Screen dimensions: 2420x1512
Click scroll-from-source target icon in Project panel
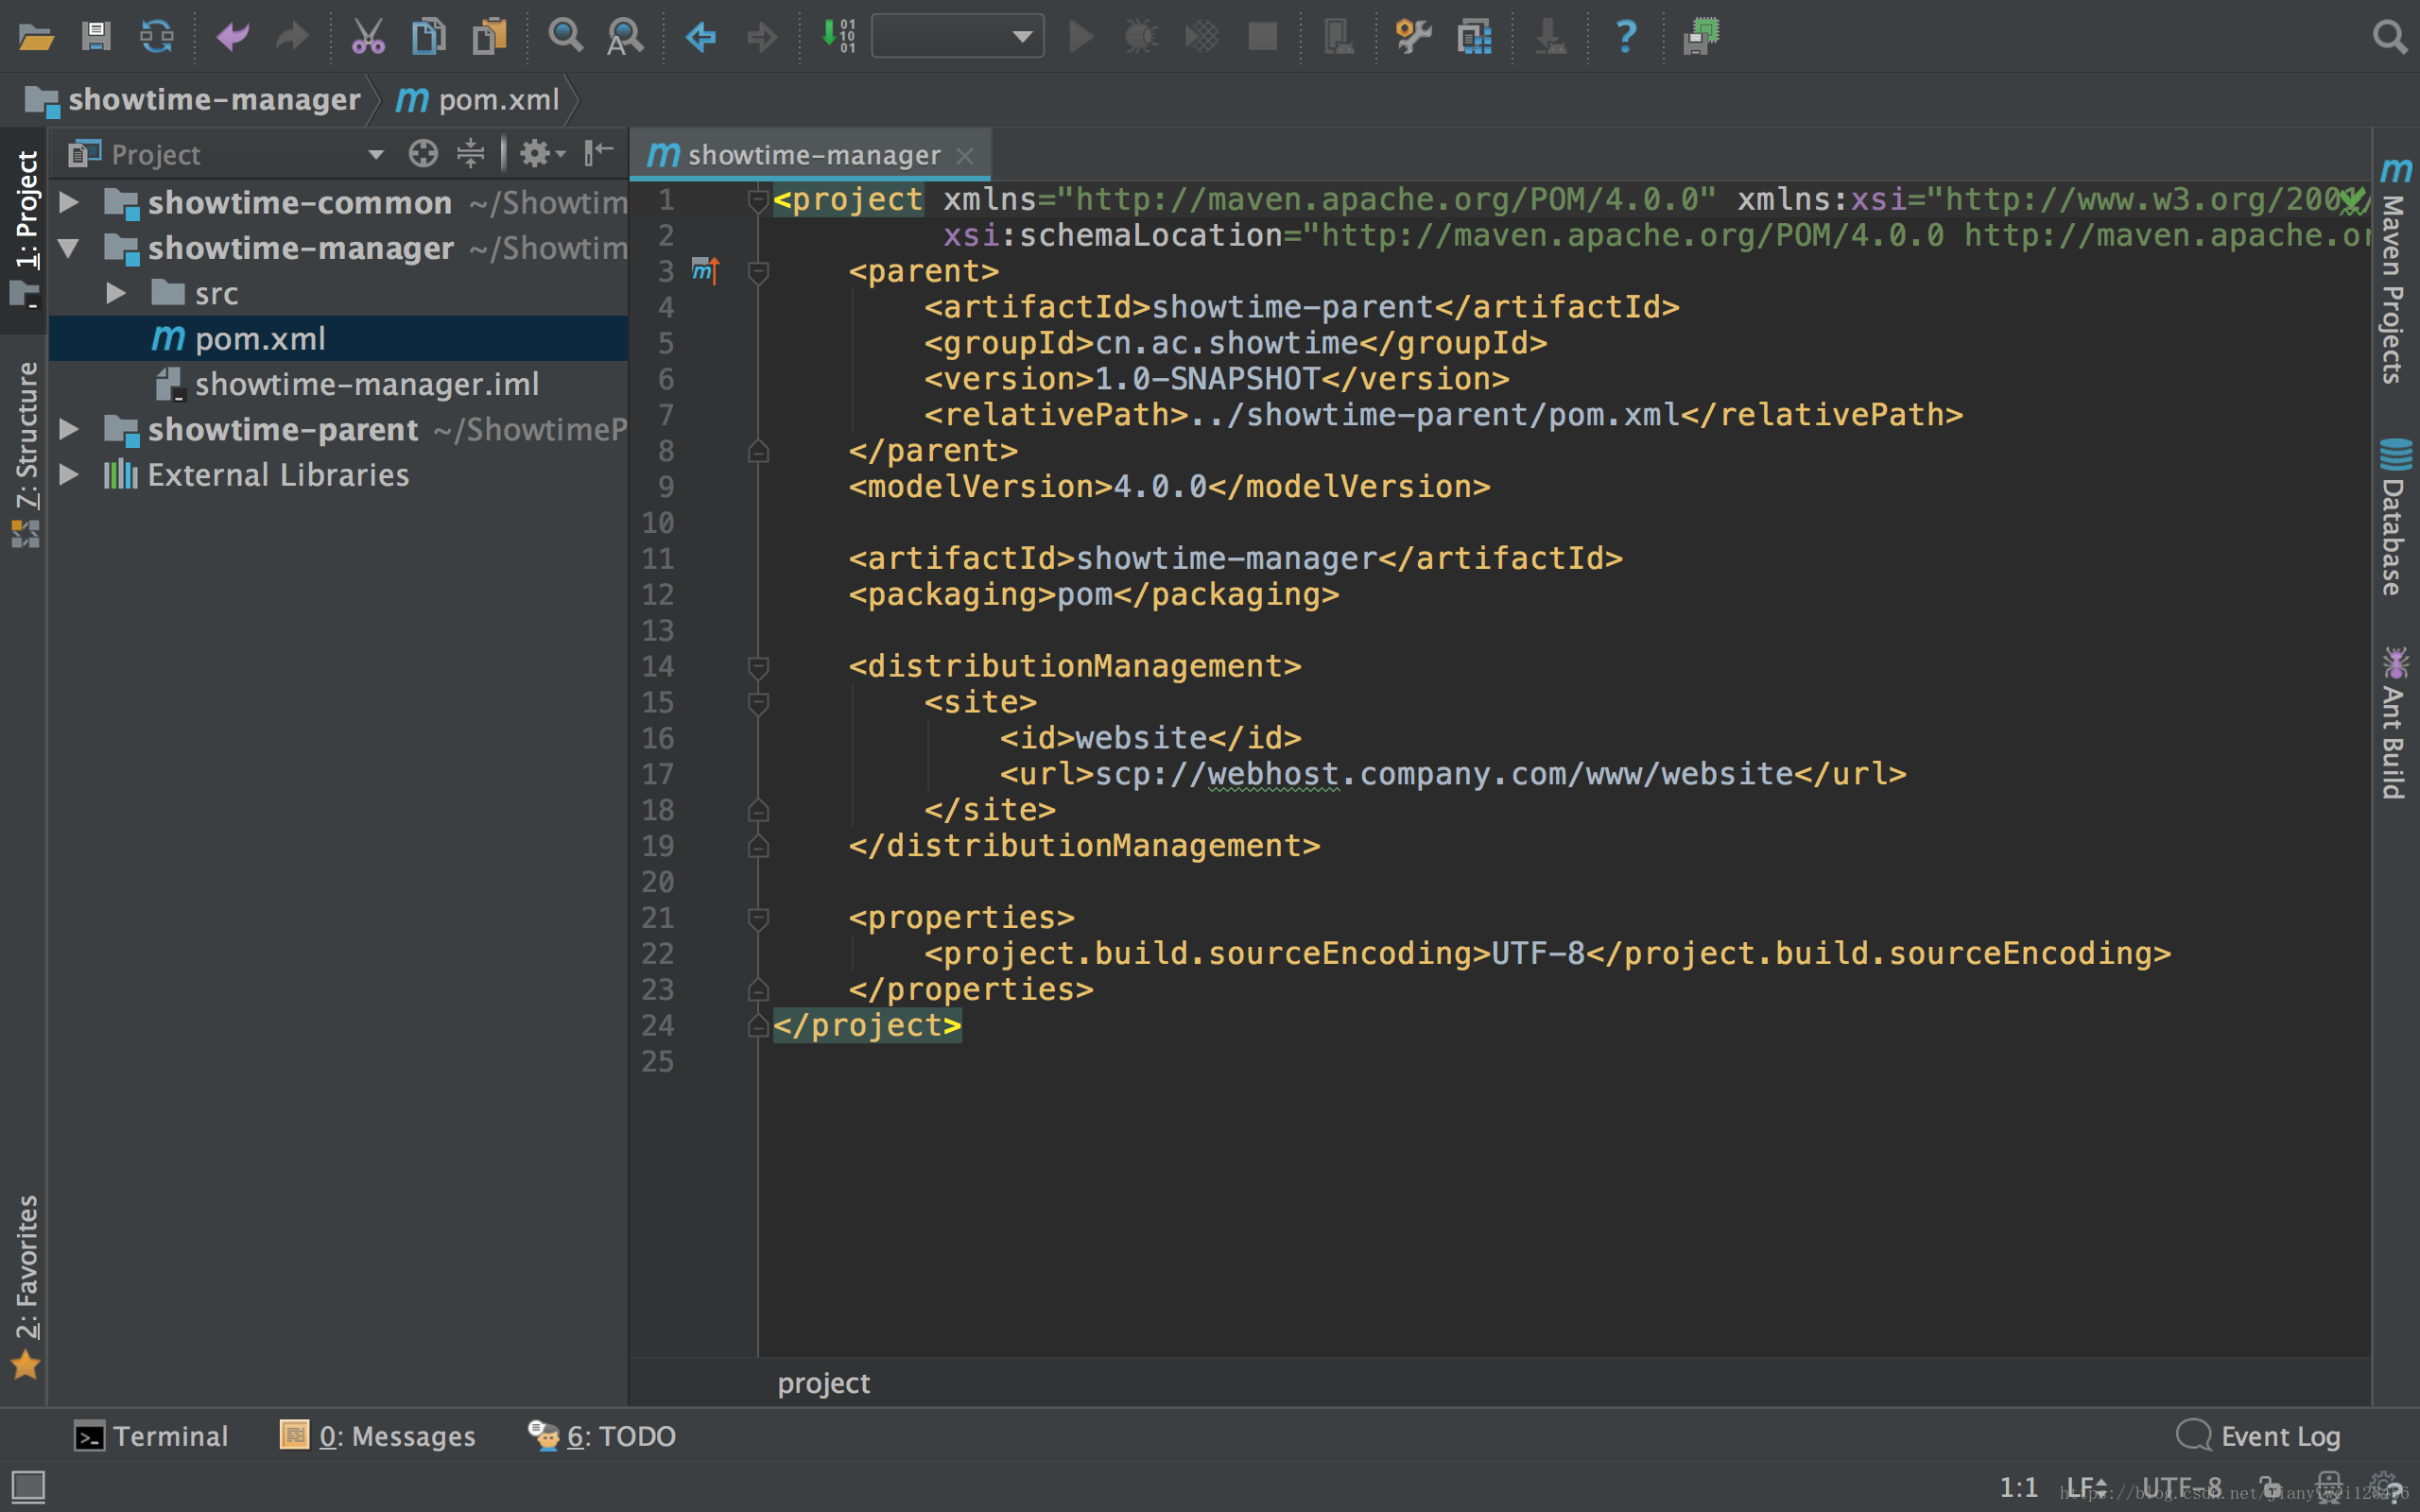pos(423,154)
